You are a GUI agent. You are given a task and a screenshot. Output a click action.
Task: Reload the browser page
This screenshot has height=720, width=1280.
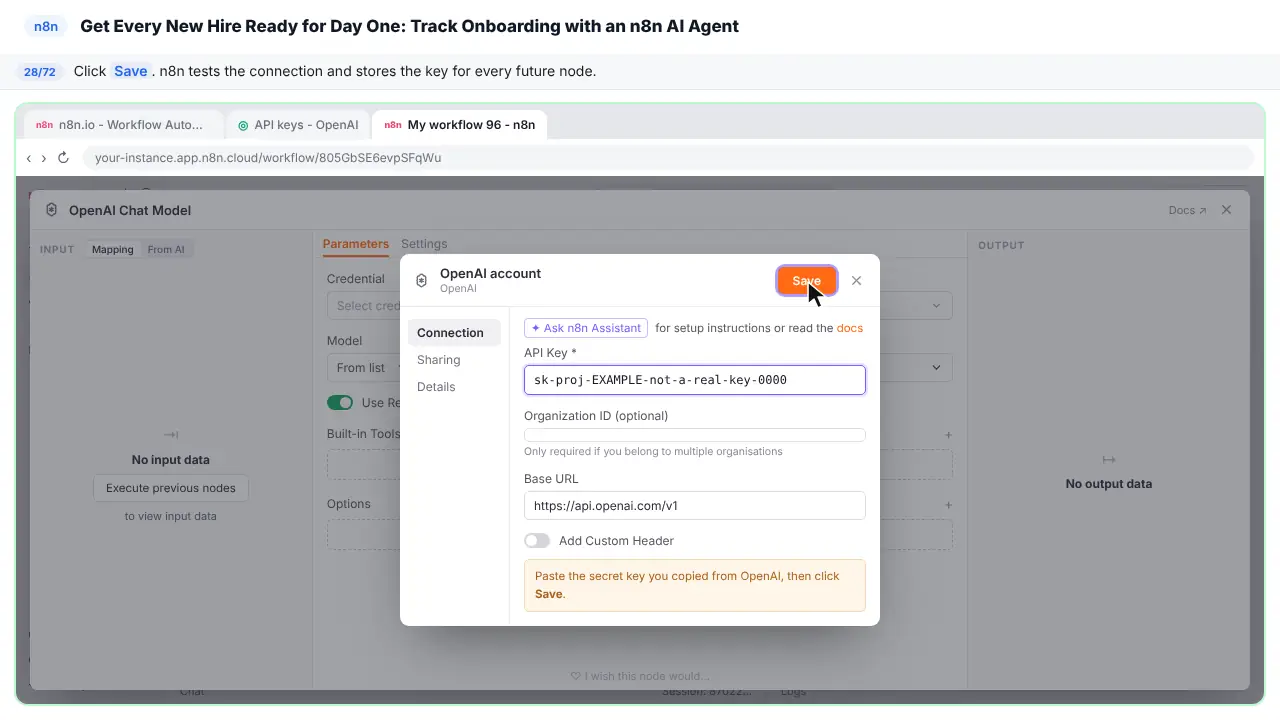(63, 158)
